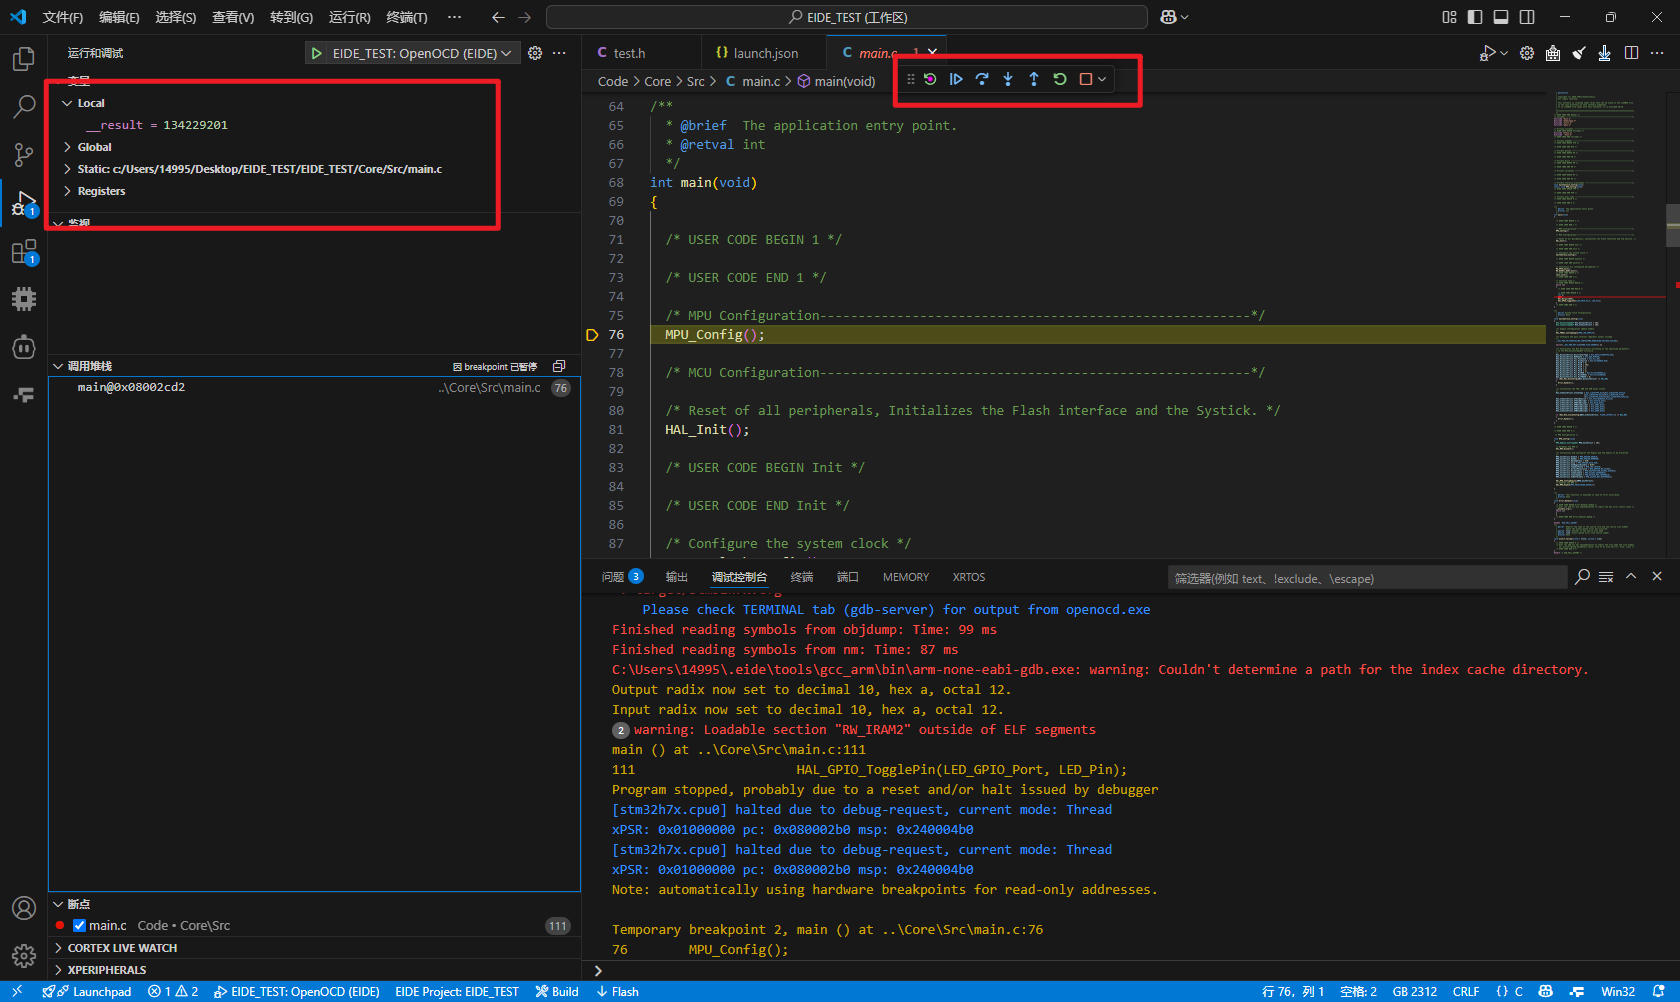Clear the debug console with the clear-list icon

pos(1606,577)
